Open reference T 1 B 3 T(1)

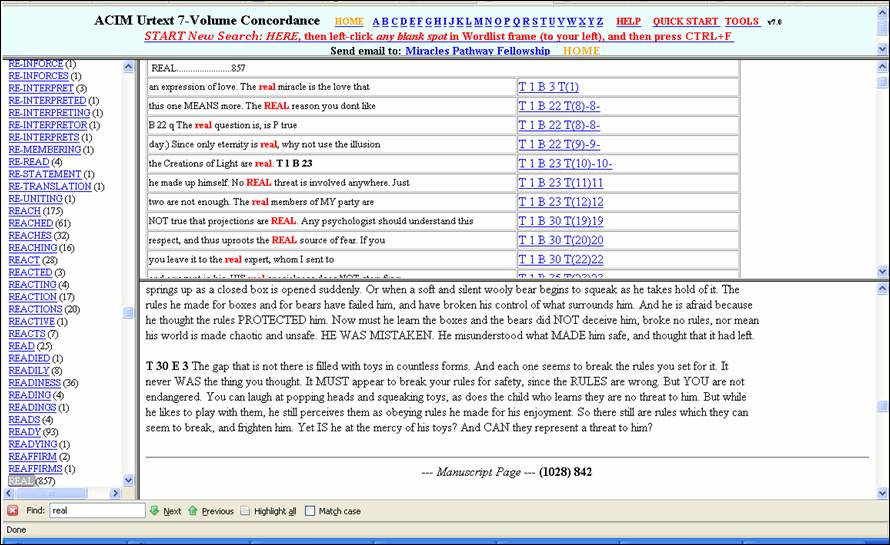click(548, 87)
